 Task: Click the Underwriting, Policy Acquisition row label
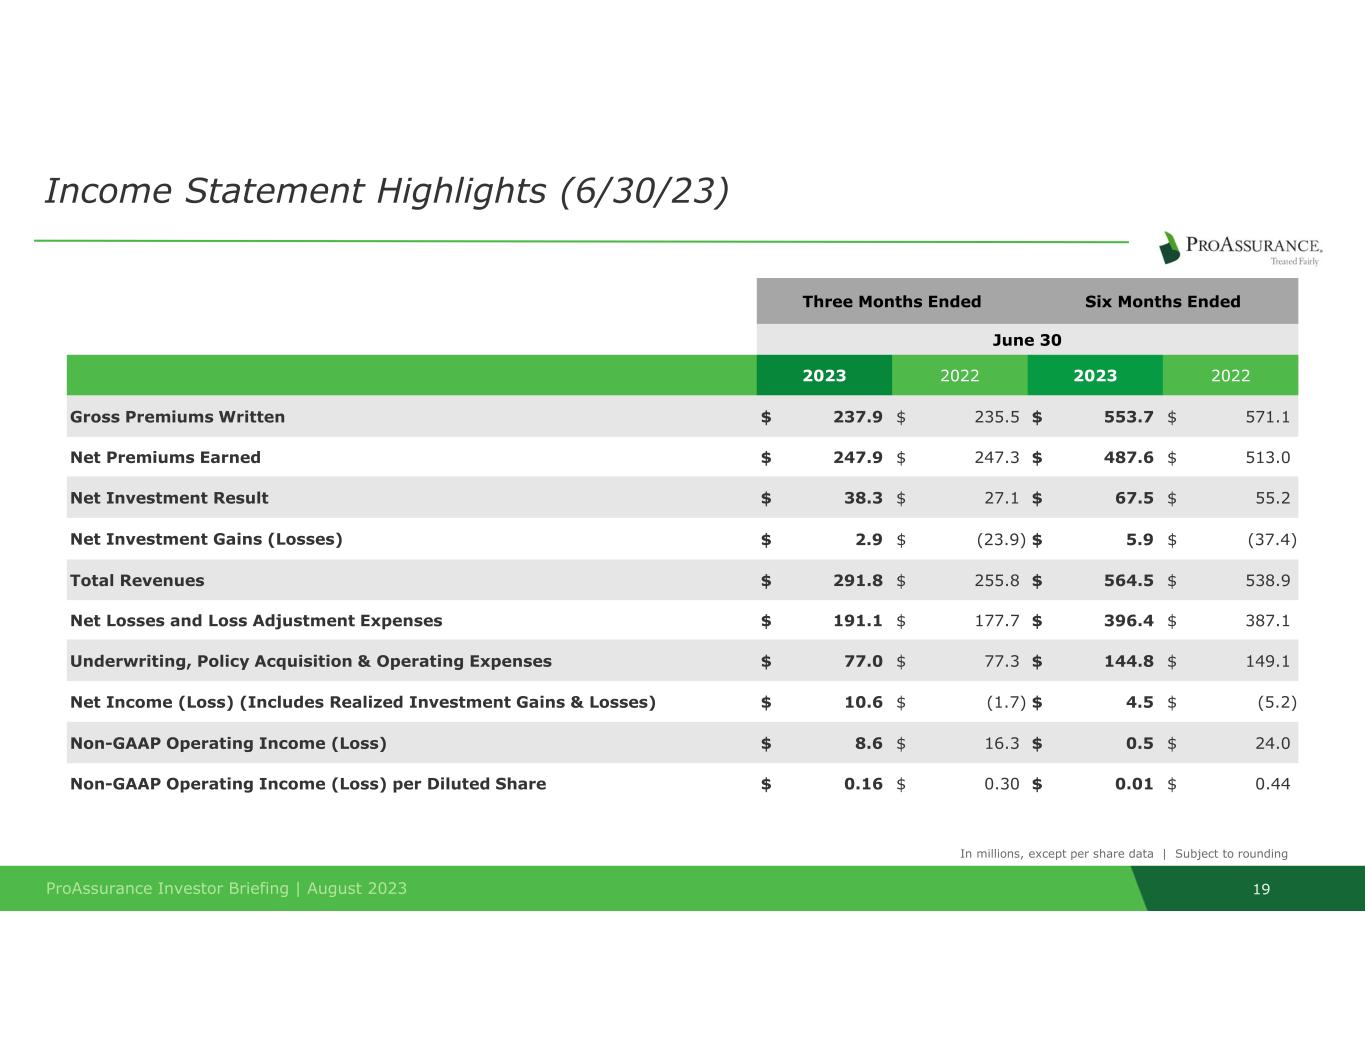(310, 661)
